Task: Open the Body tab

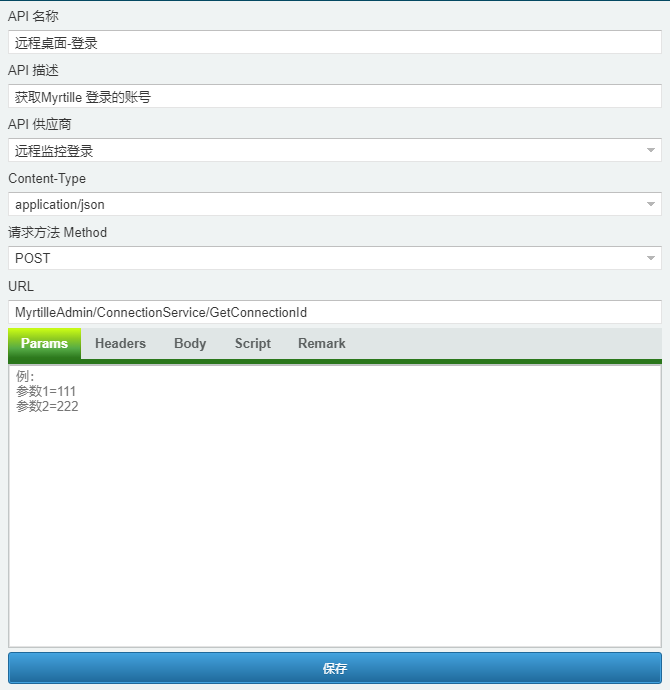Action: click(190, 343)
